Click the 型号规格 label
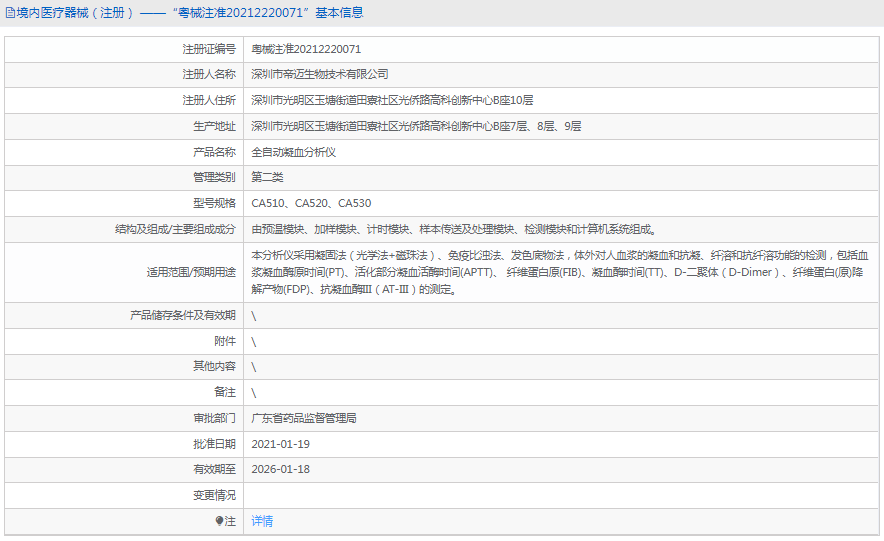 pos(214,203)
